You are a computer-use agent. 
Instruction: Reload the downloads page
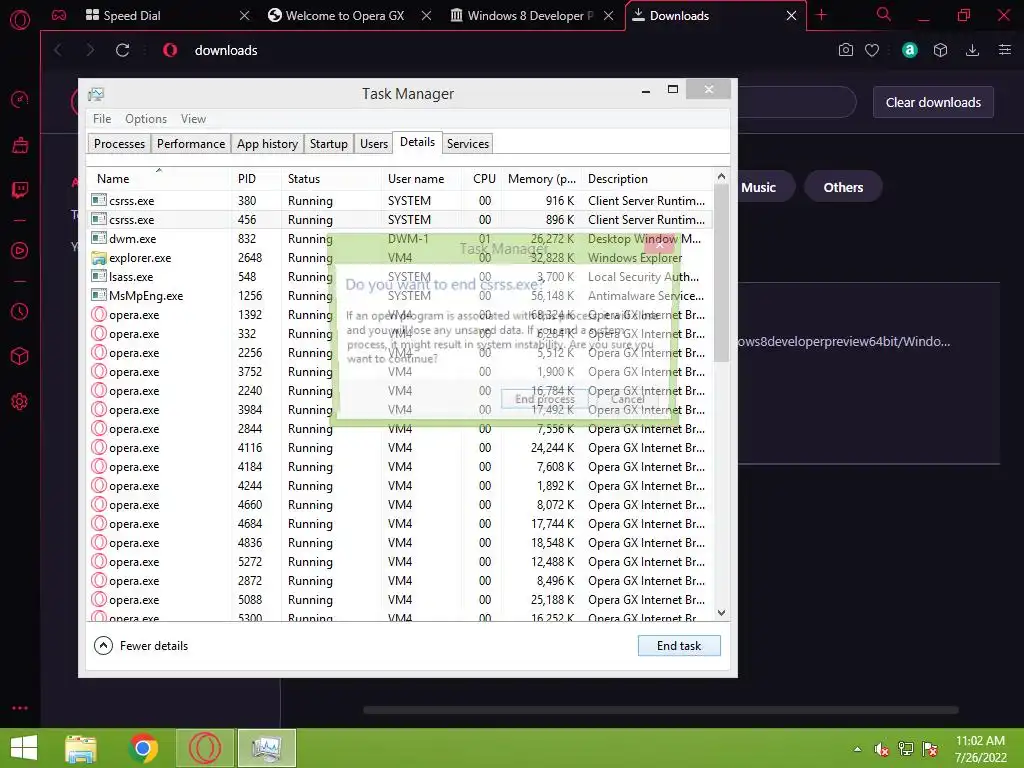coord(122,50)
